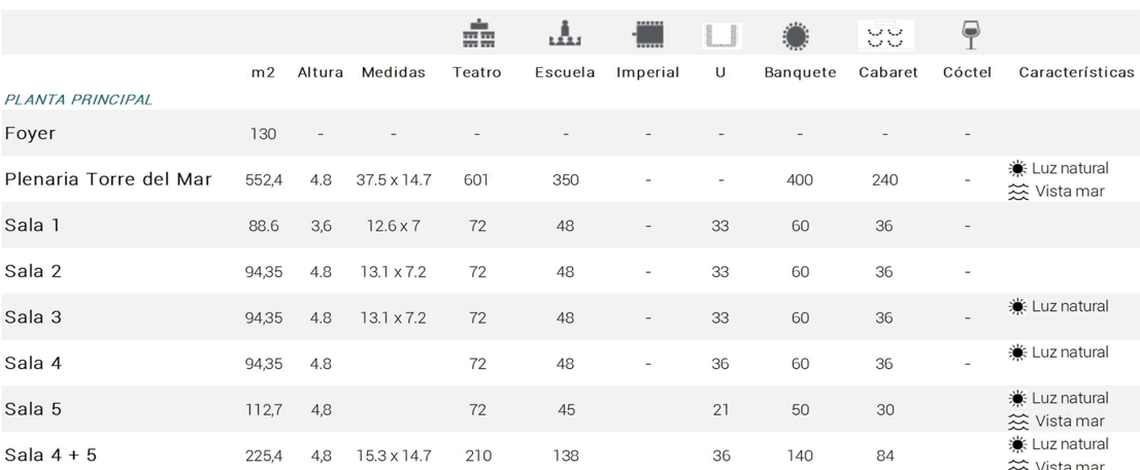
Task: Click the Luz natural sun icon for Sala 3
Action: pos(1017,306)
